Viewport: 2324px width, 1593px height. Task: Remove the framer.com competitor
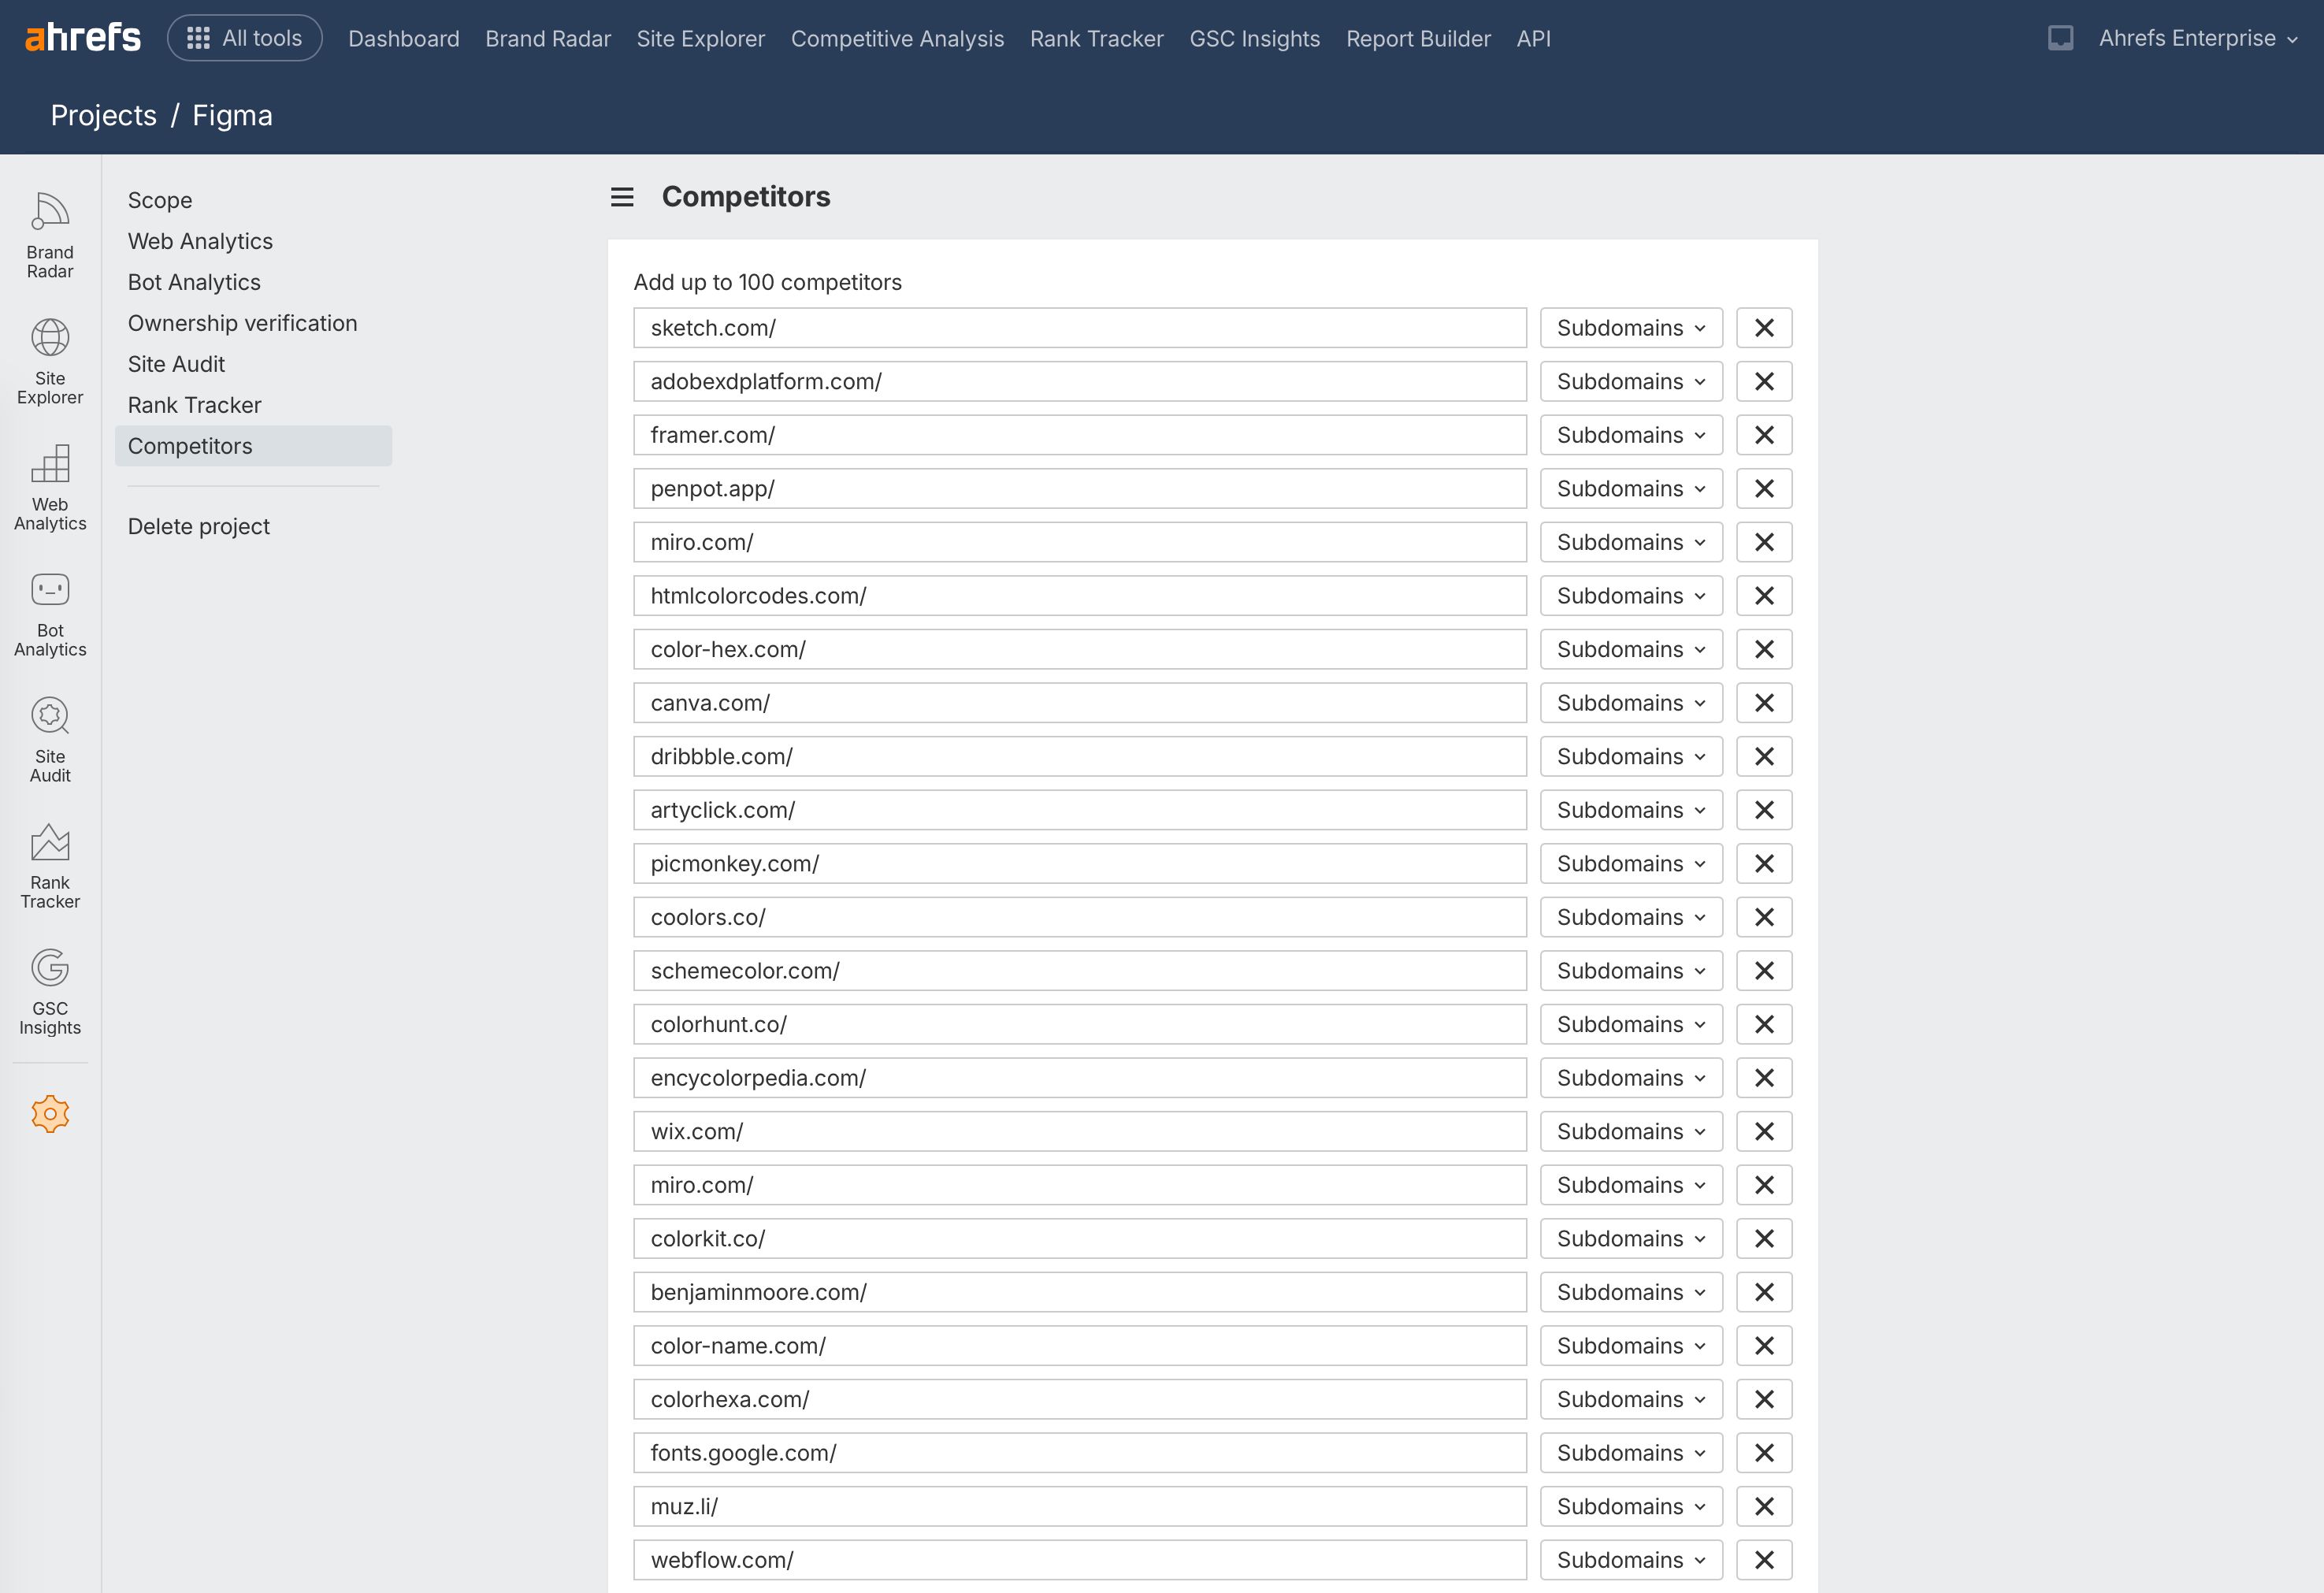(1764, 435)
